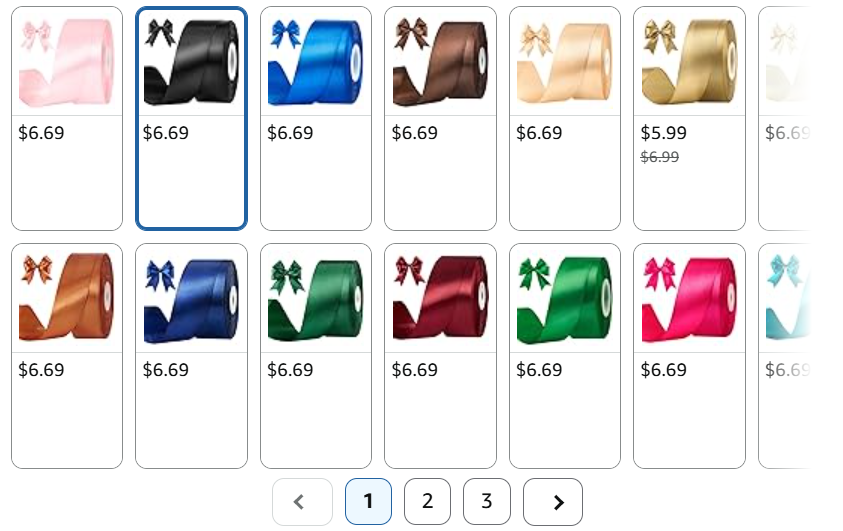Click the previous page left chevron

[x=302, y=502]
